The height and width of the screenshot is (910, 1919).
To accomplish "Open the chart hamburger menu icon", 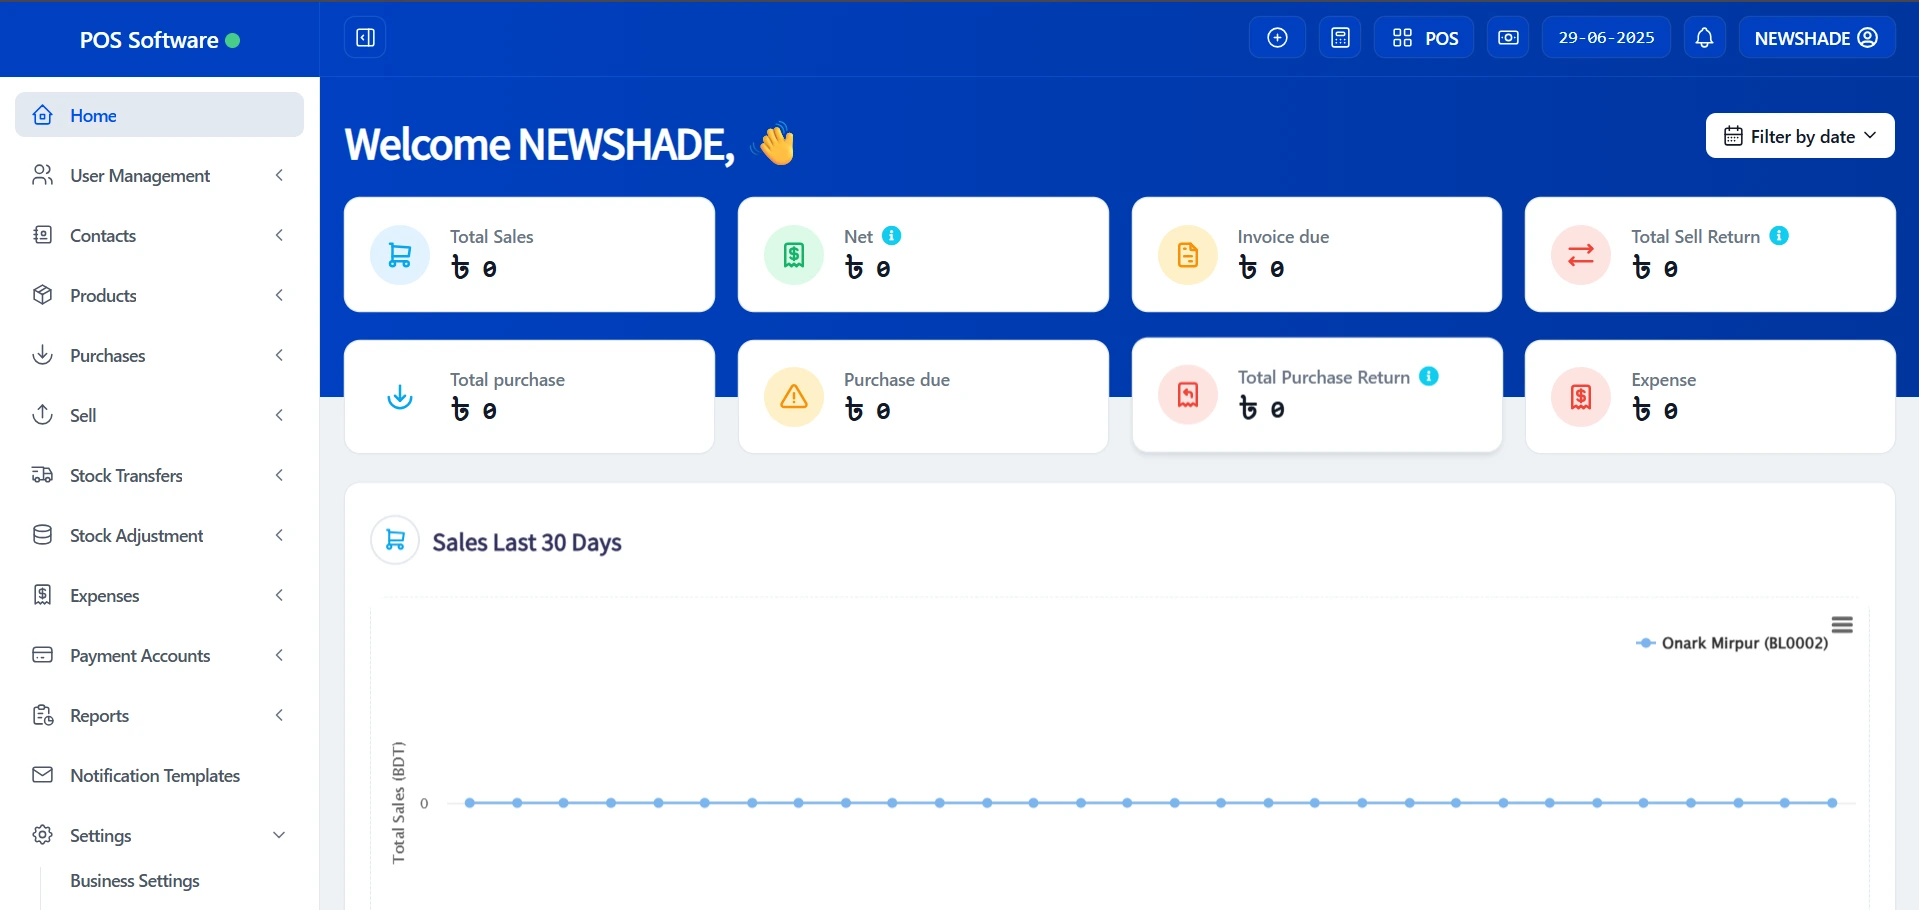I will (1842, 625).
